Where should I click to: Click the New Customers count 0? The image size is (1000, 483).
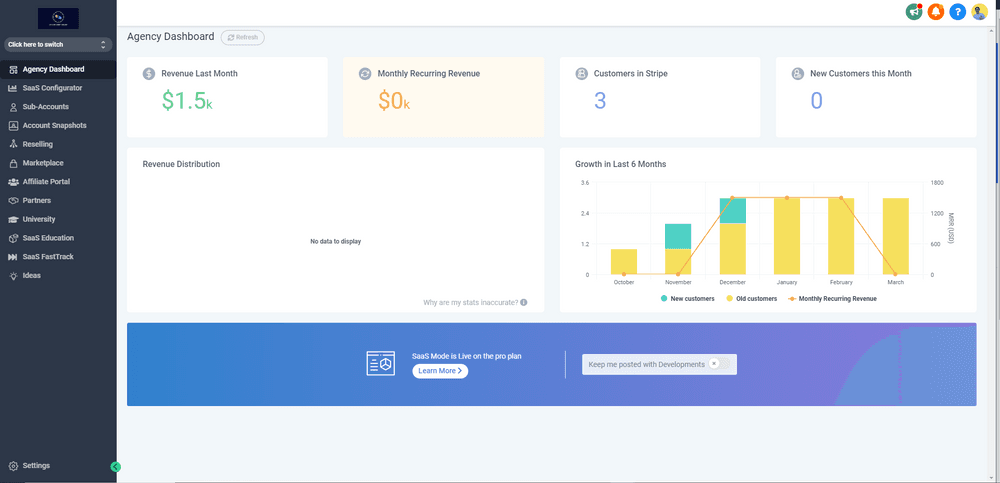pyautogui.click(x=817, y=101)
